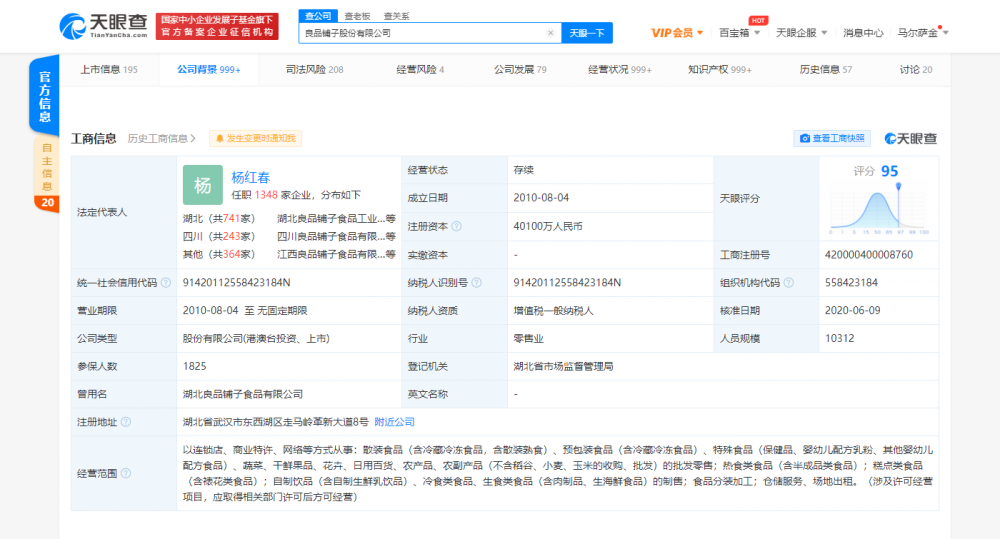Click the 40100万人民币 registered capital value
Image resolution: width=1000 pixels, height=539 pixels.
pos(548,226)
